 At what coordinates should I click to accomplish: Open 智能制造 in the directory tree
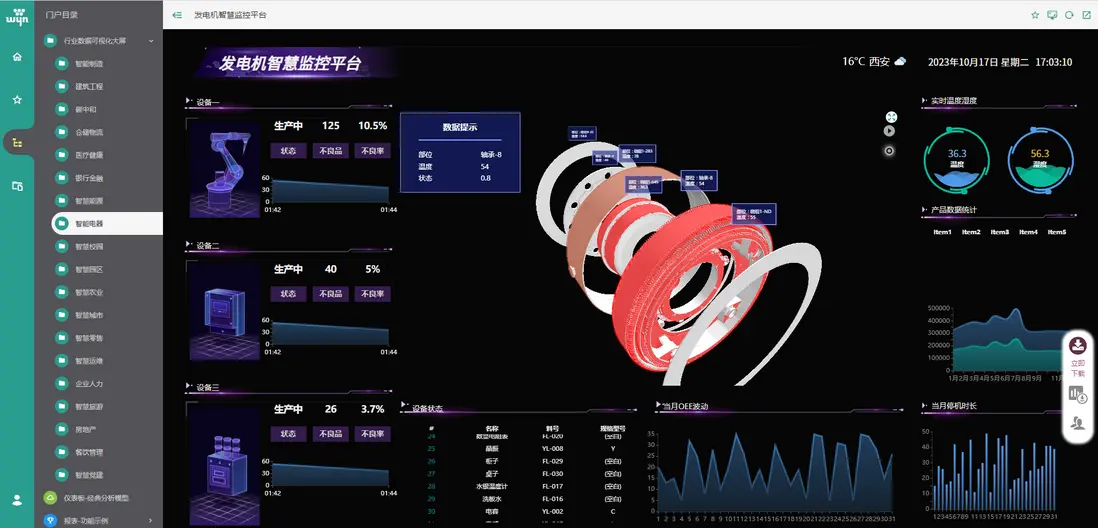click(x=89, y=64)
